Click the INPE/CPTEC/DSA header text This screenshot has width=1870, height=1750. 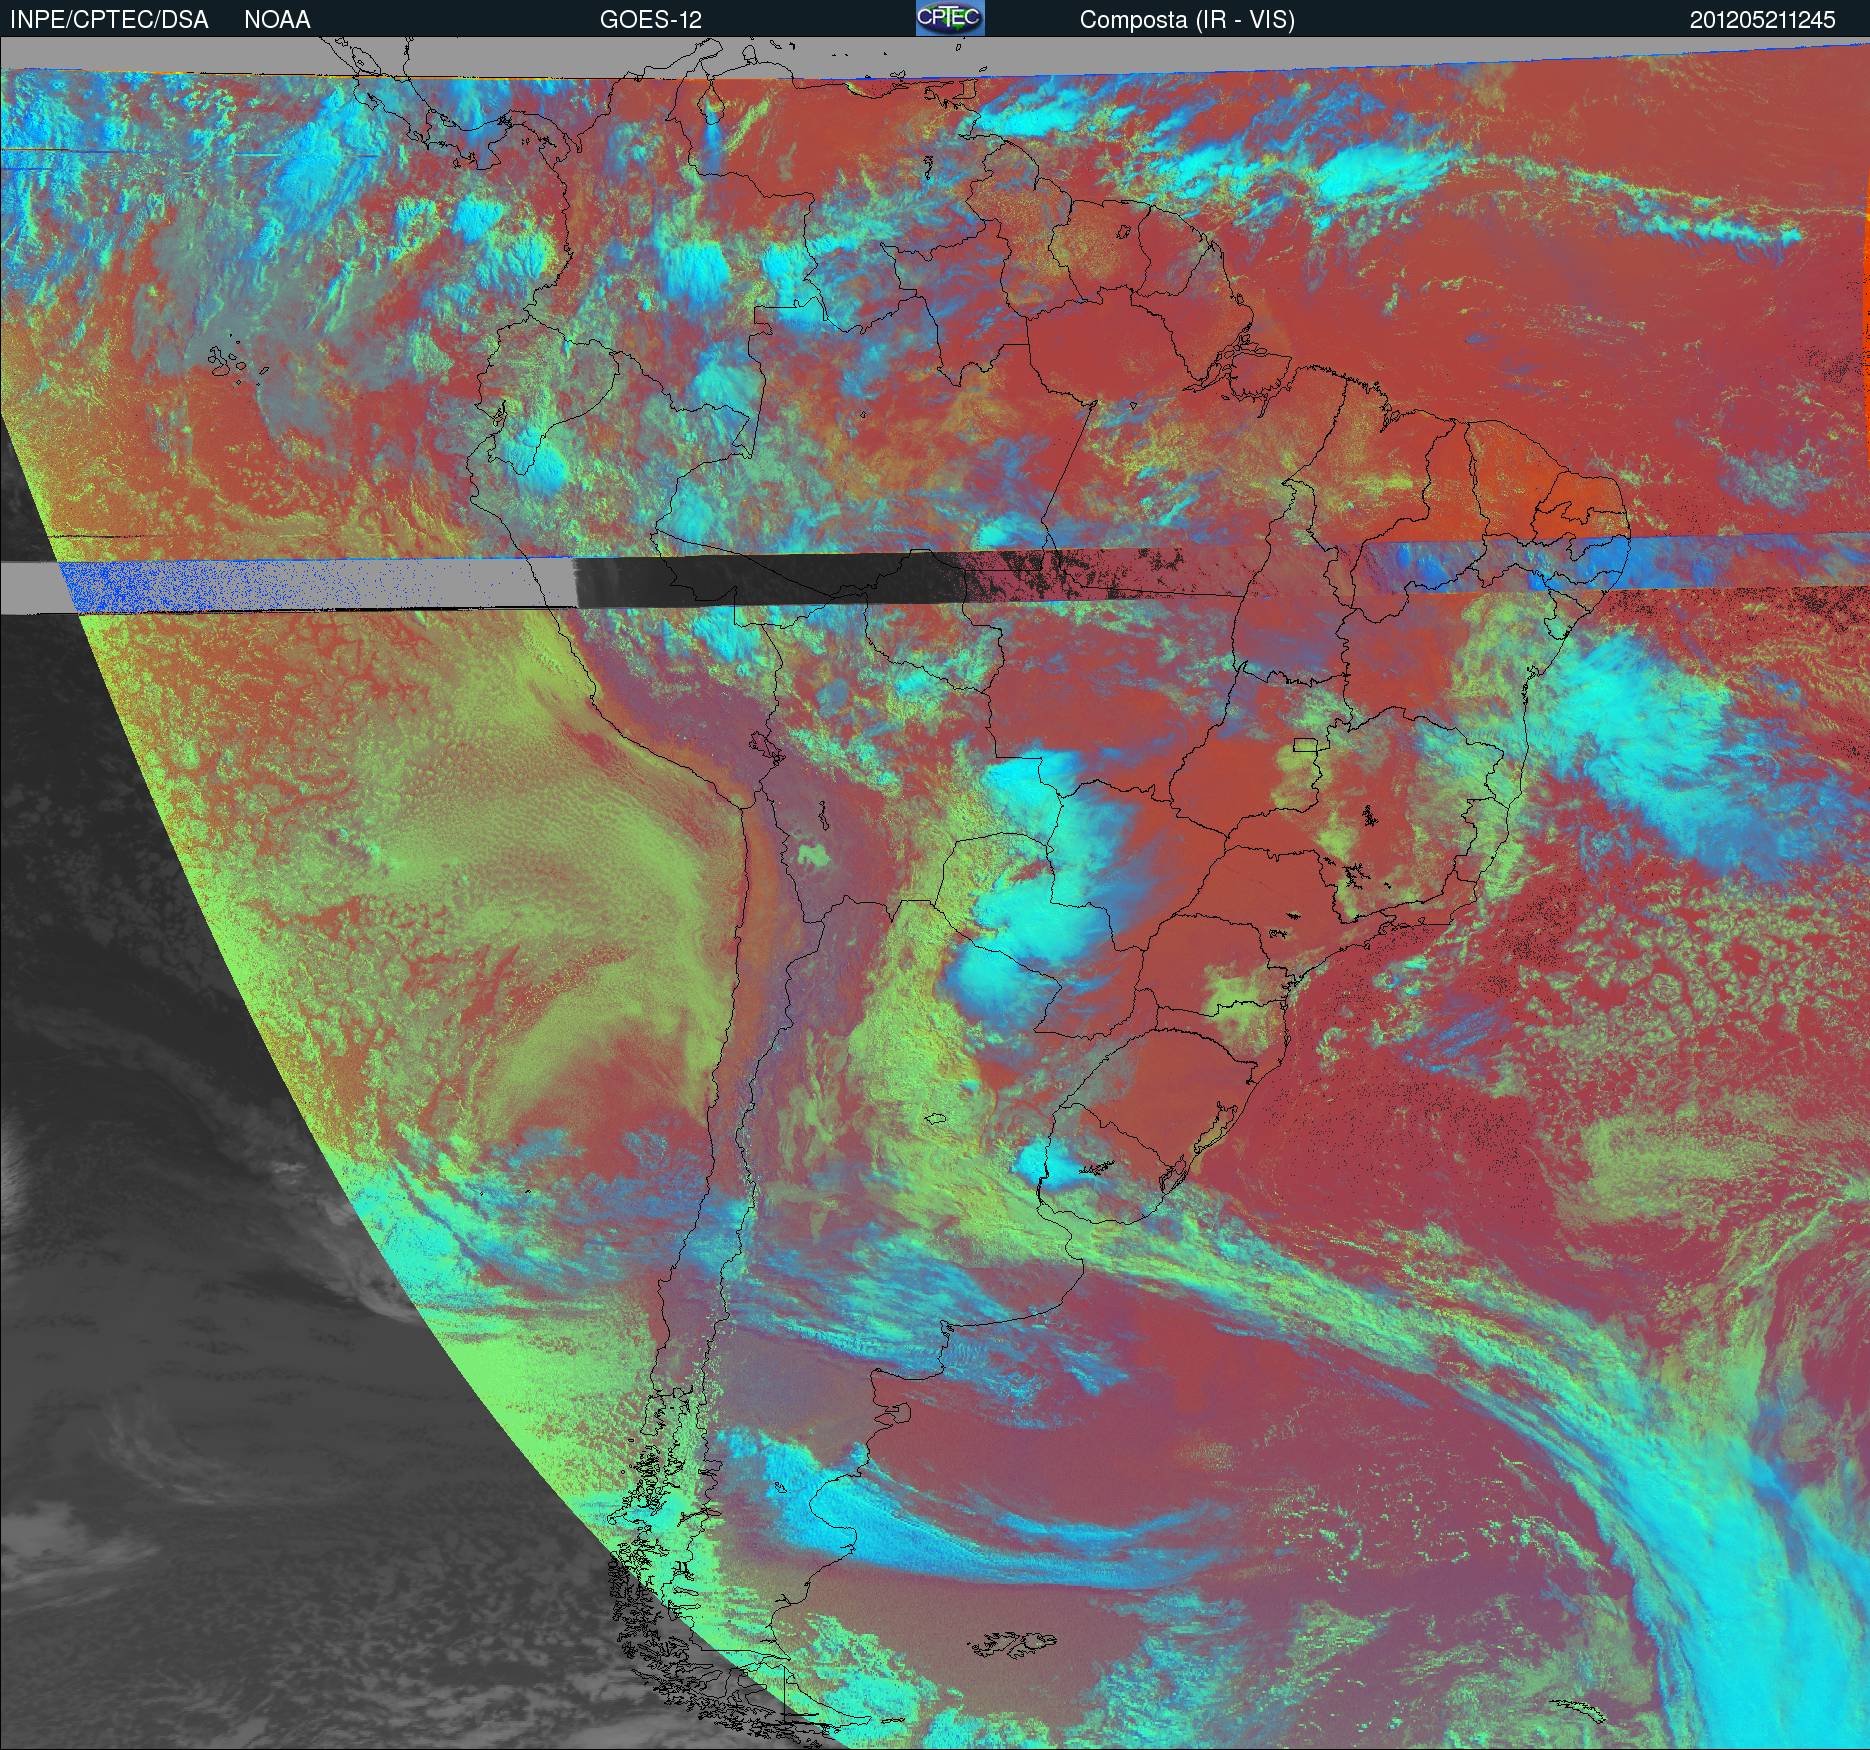click(x=109, y=20)
